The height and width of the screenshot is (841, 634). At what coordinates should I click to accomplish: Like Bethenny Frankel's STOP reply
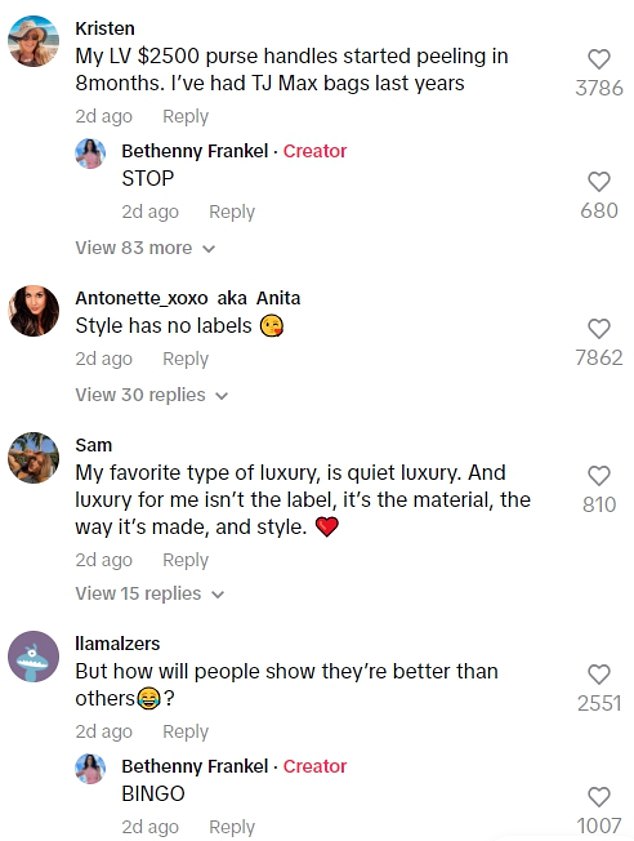[x=598, y=182]
